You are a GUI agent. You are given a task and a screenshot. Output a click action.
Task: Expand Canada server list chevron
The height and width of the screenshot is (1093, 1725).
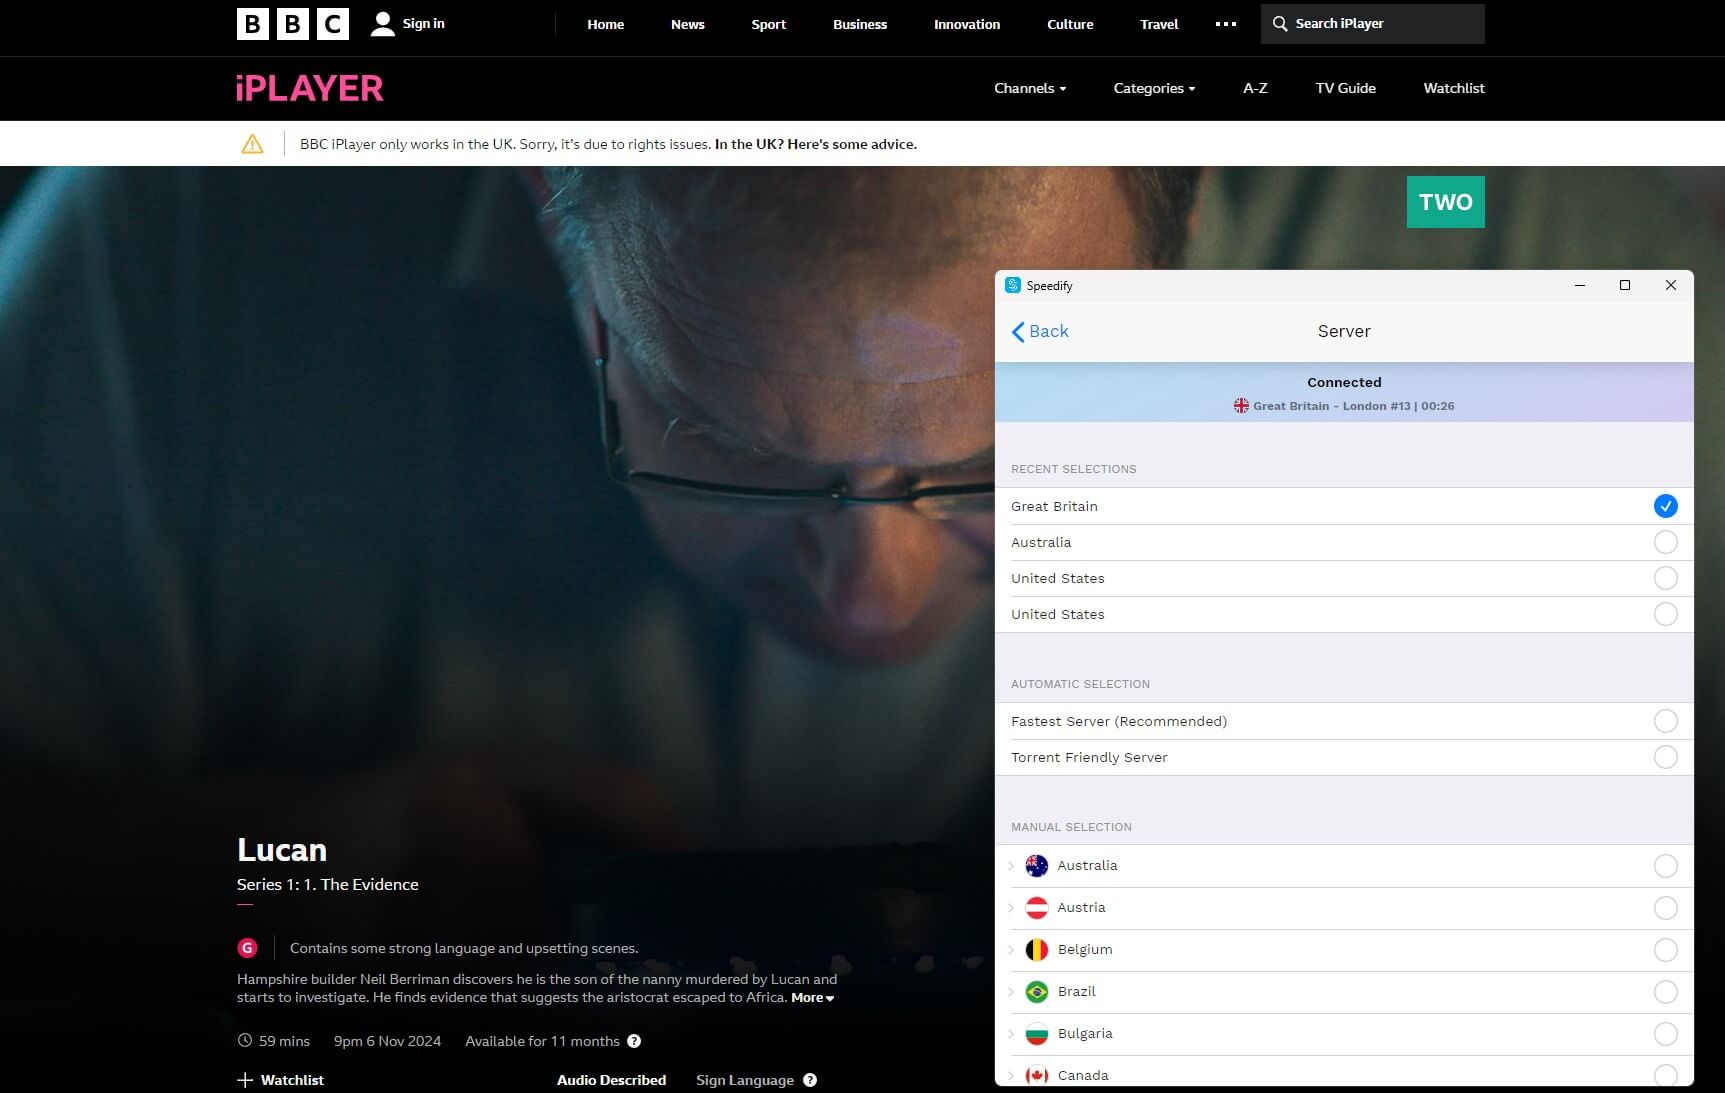tap(1011, 1075)
